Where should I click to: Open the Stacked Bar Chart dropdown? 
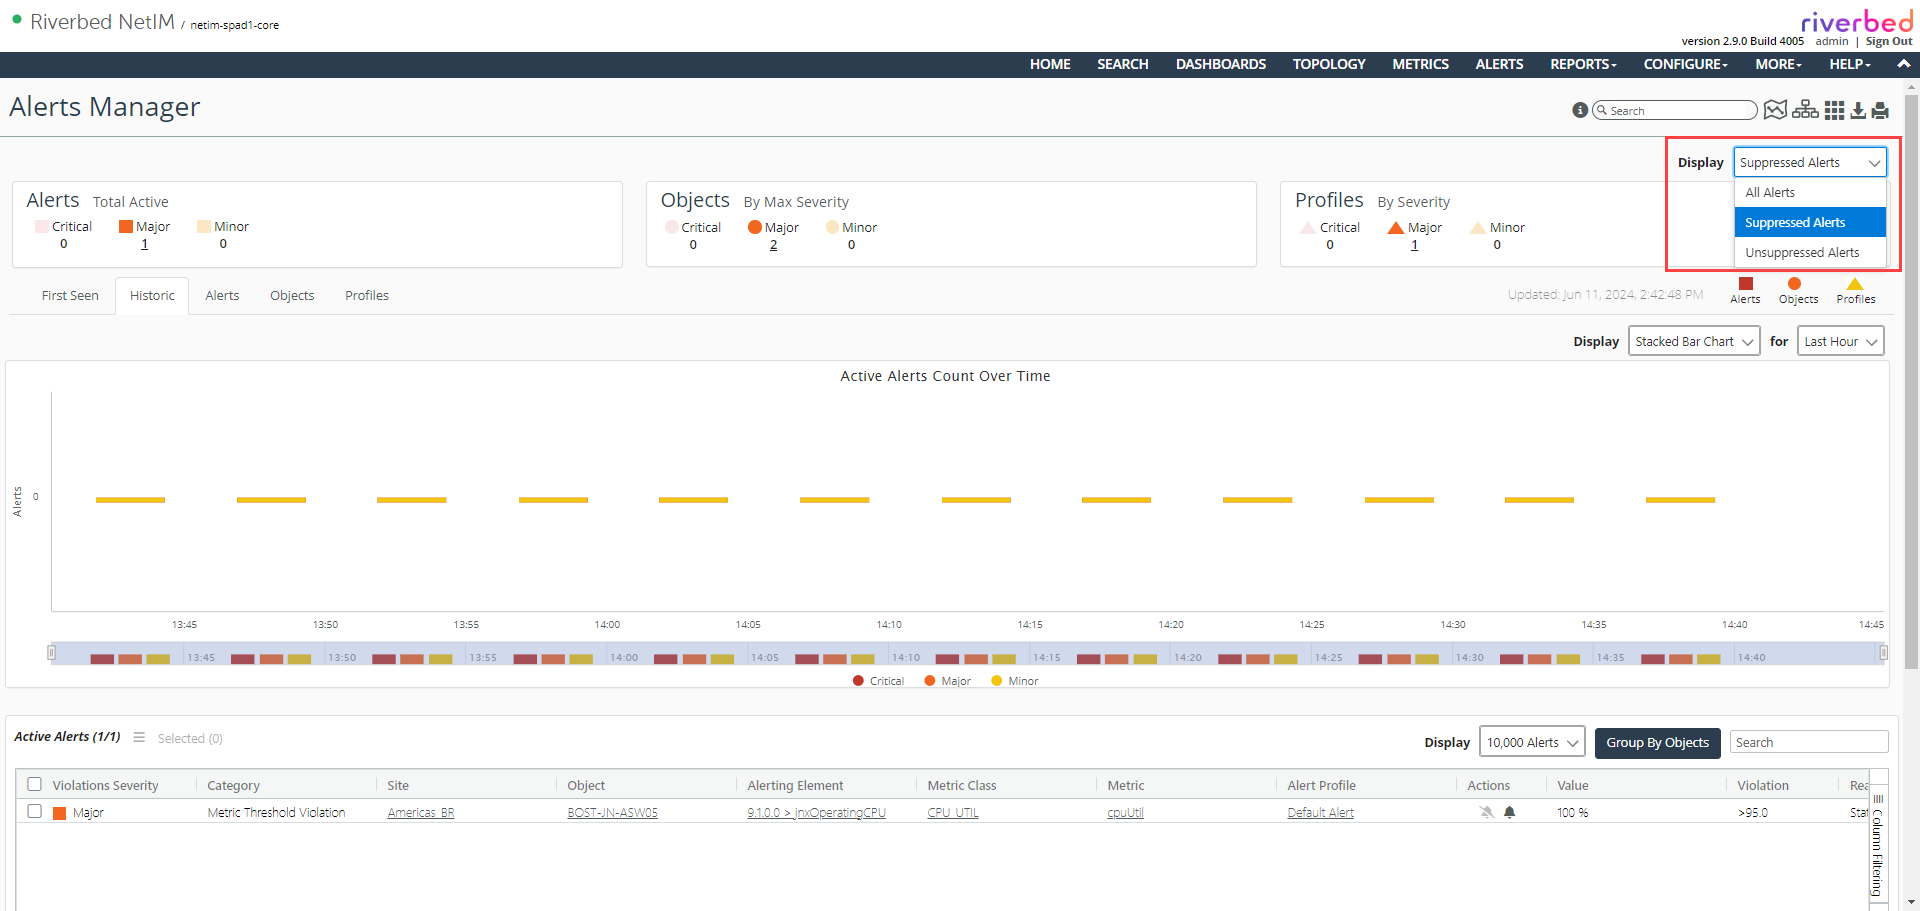[x=1693, y=341]
